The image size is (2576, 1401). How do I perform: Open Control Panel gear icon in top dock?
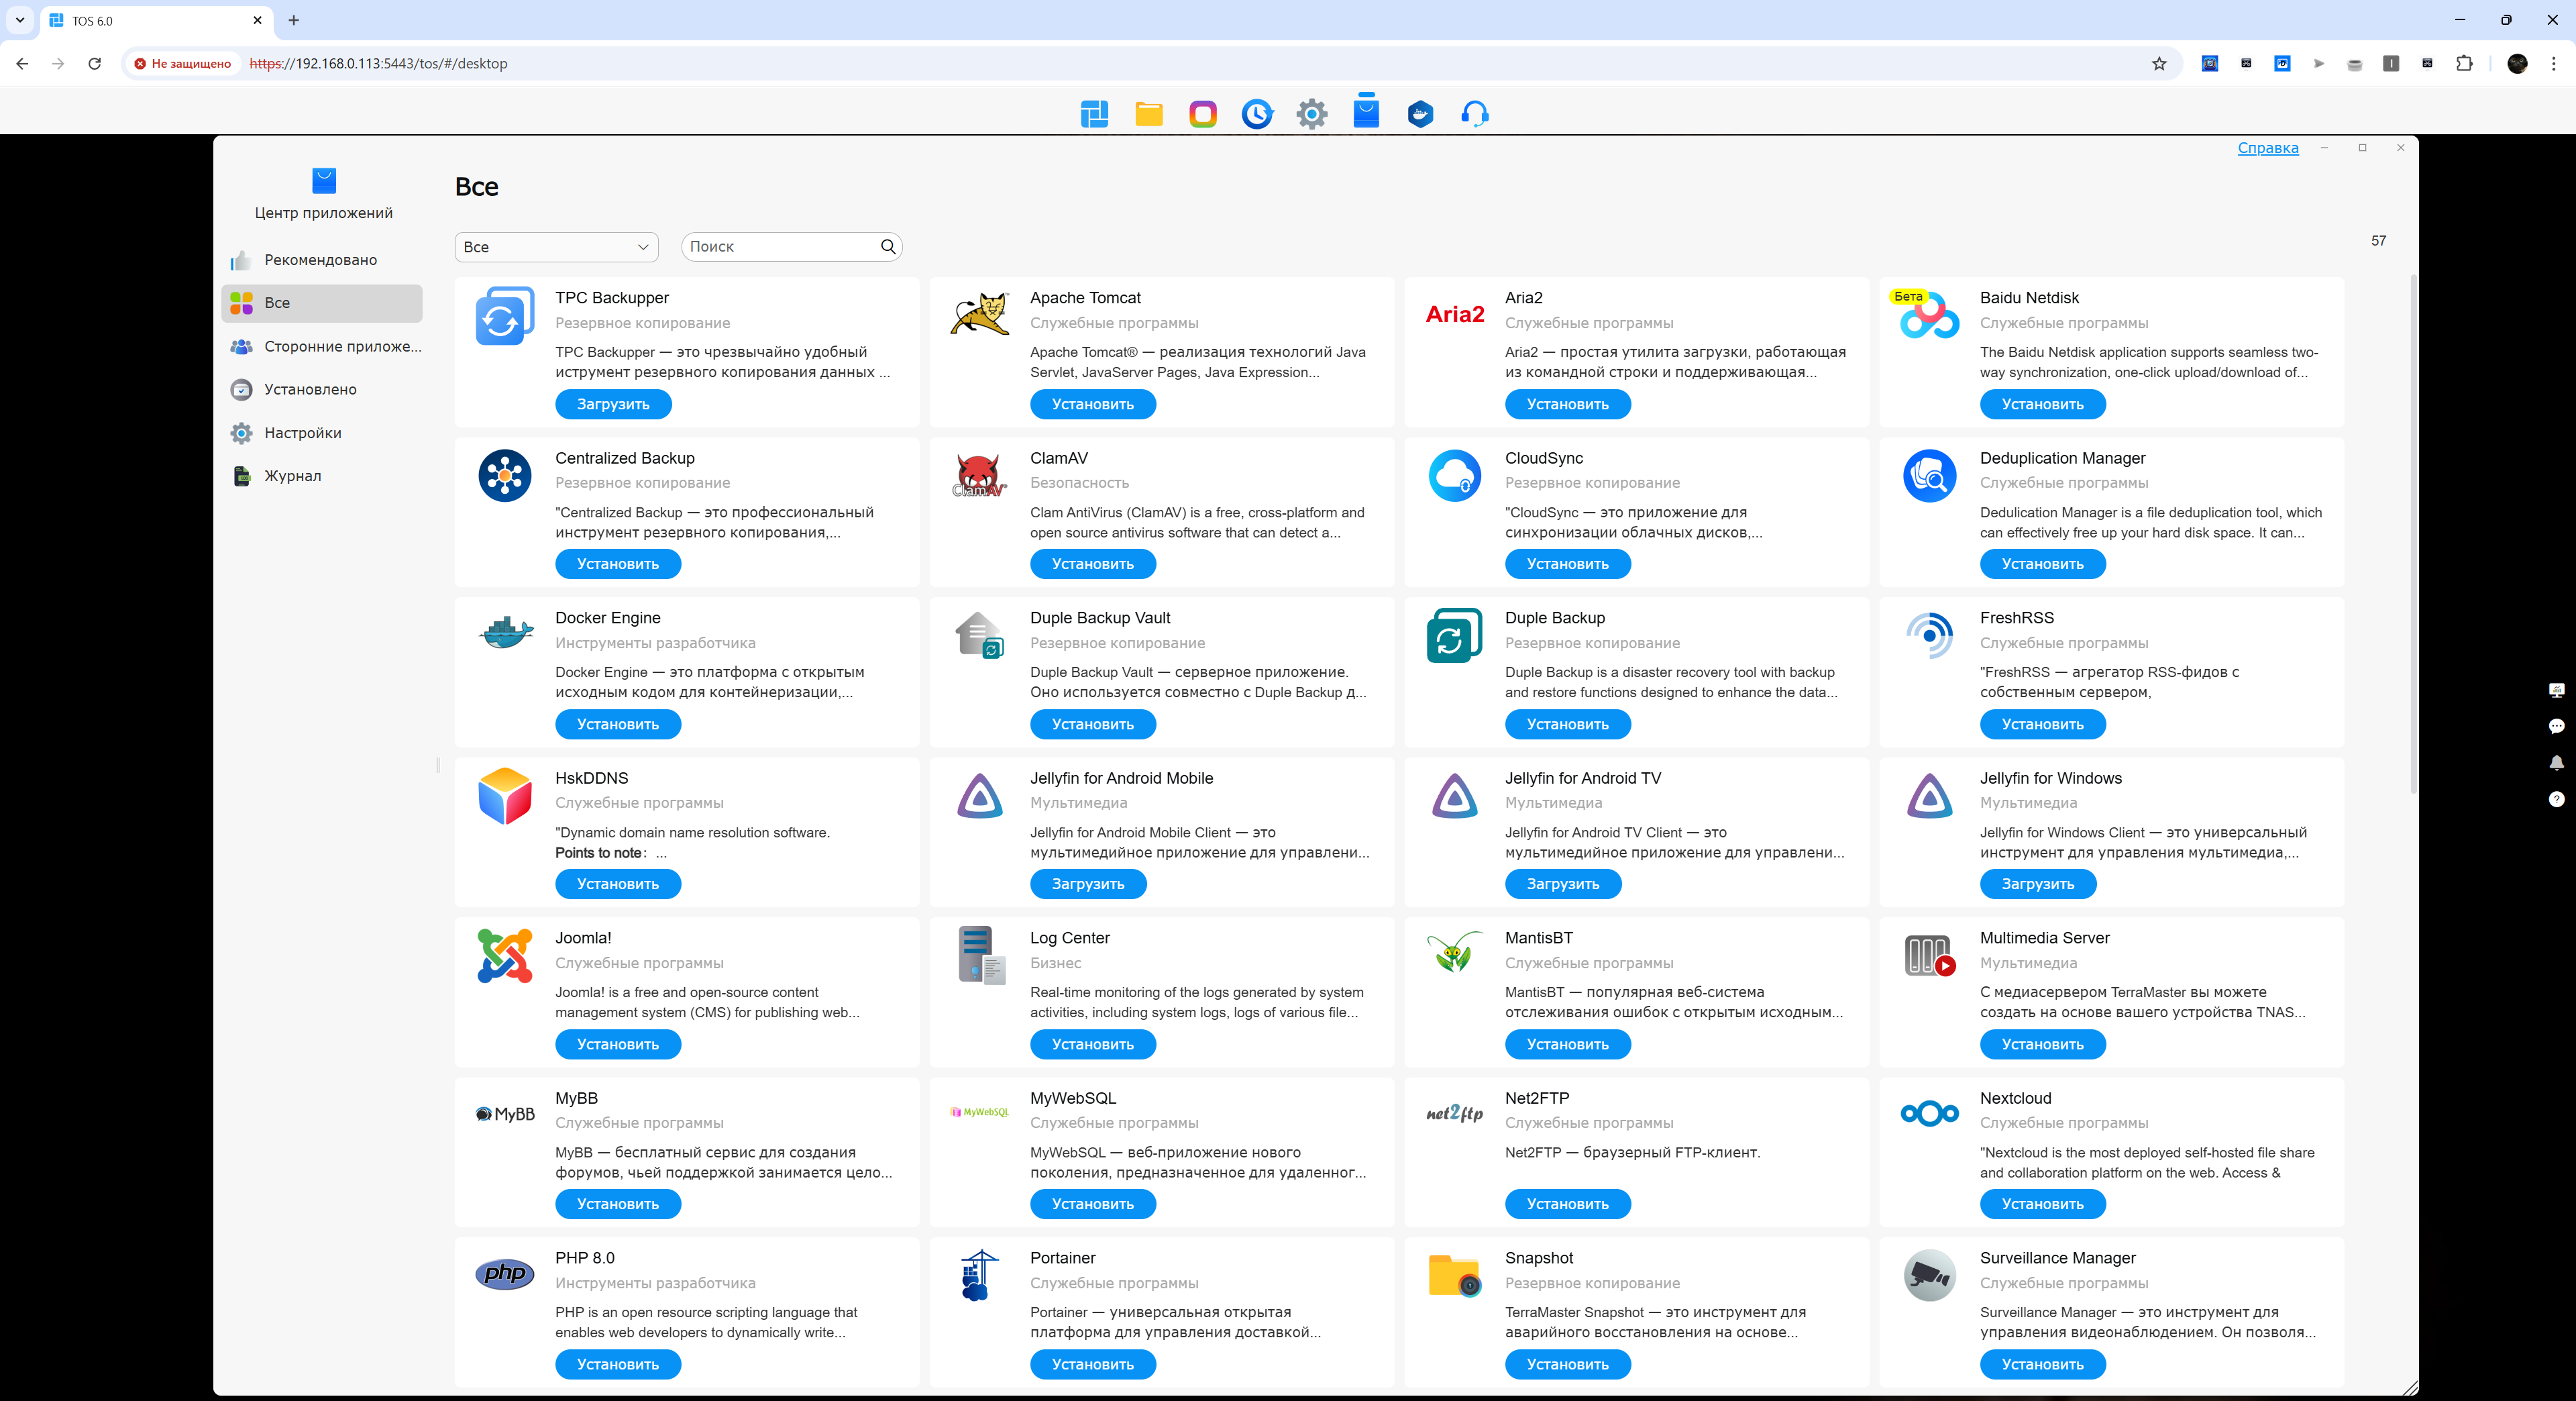coord(1311,114)
